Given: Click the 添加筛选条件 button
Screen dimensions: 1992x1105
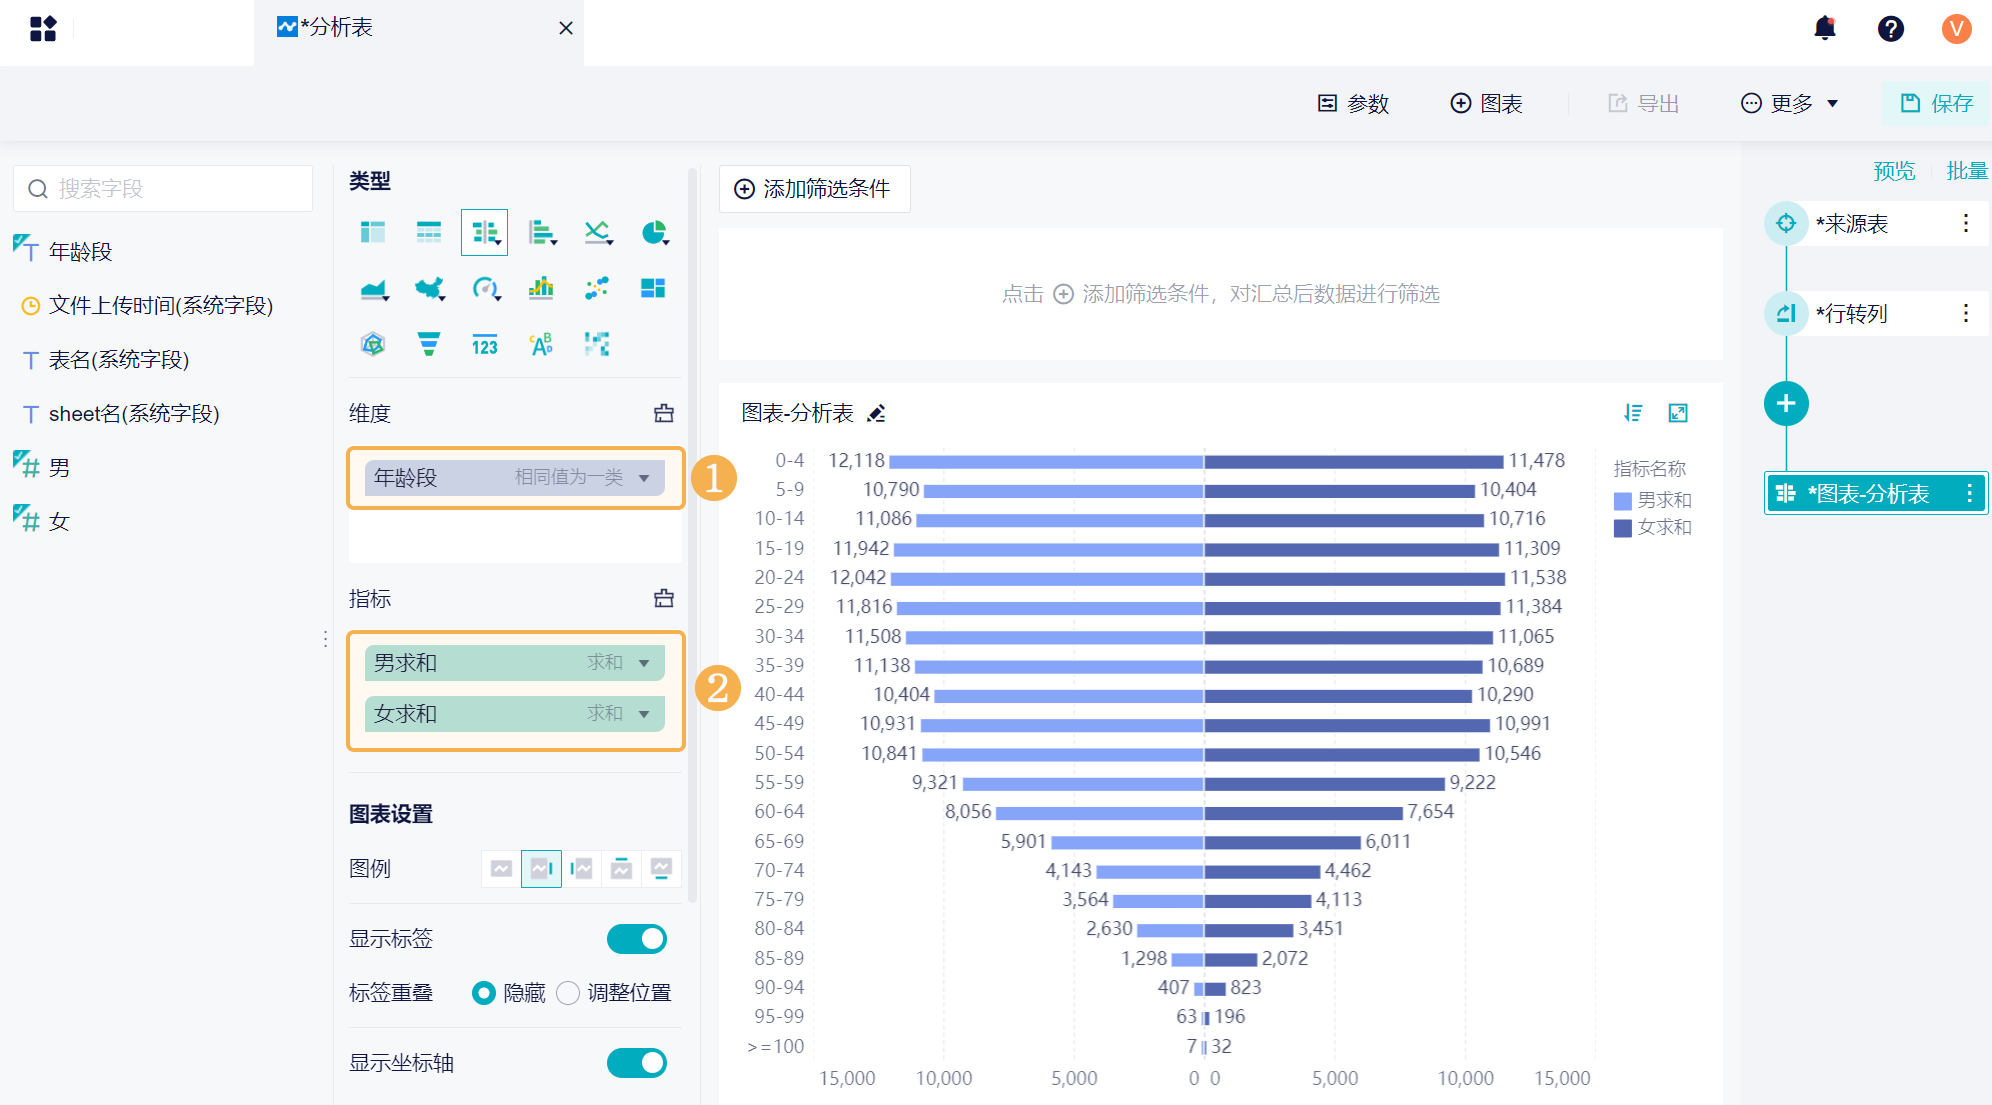Looking at the screenshot, I should [814, 189].
